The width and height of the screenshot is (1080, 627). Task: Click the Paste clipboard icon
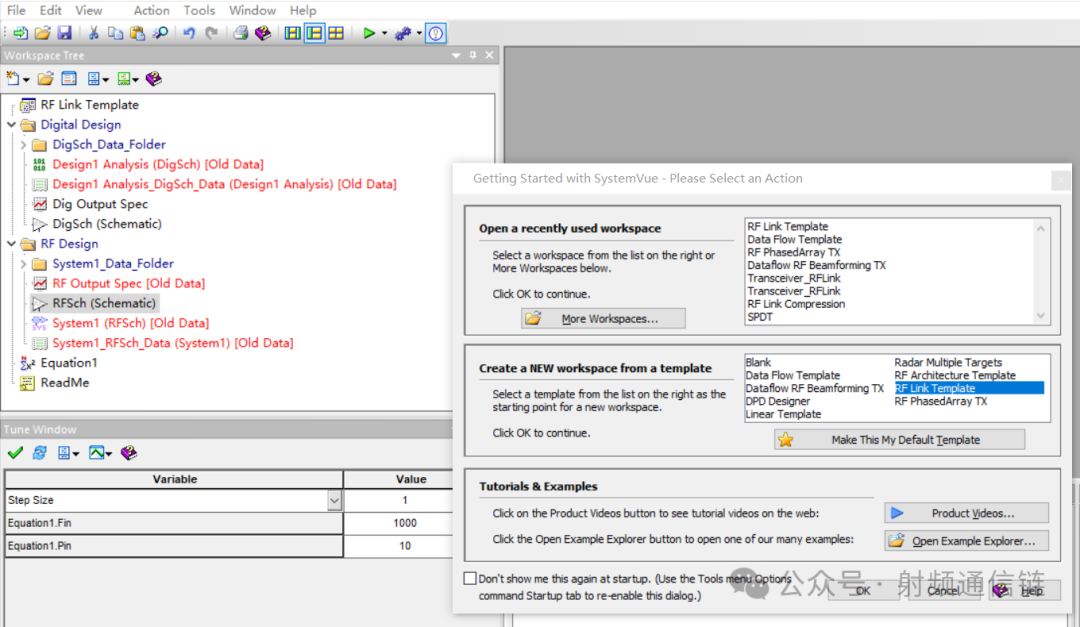pyautogui.click(x=138, y=33)
